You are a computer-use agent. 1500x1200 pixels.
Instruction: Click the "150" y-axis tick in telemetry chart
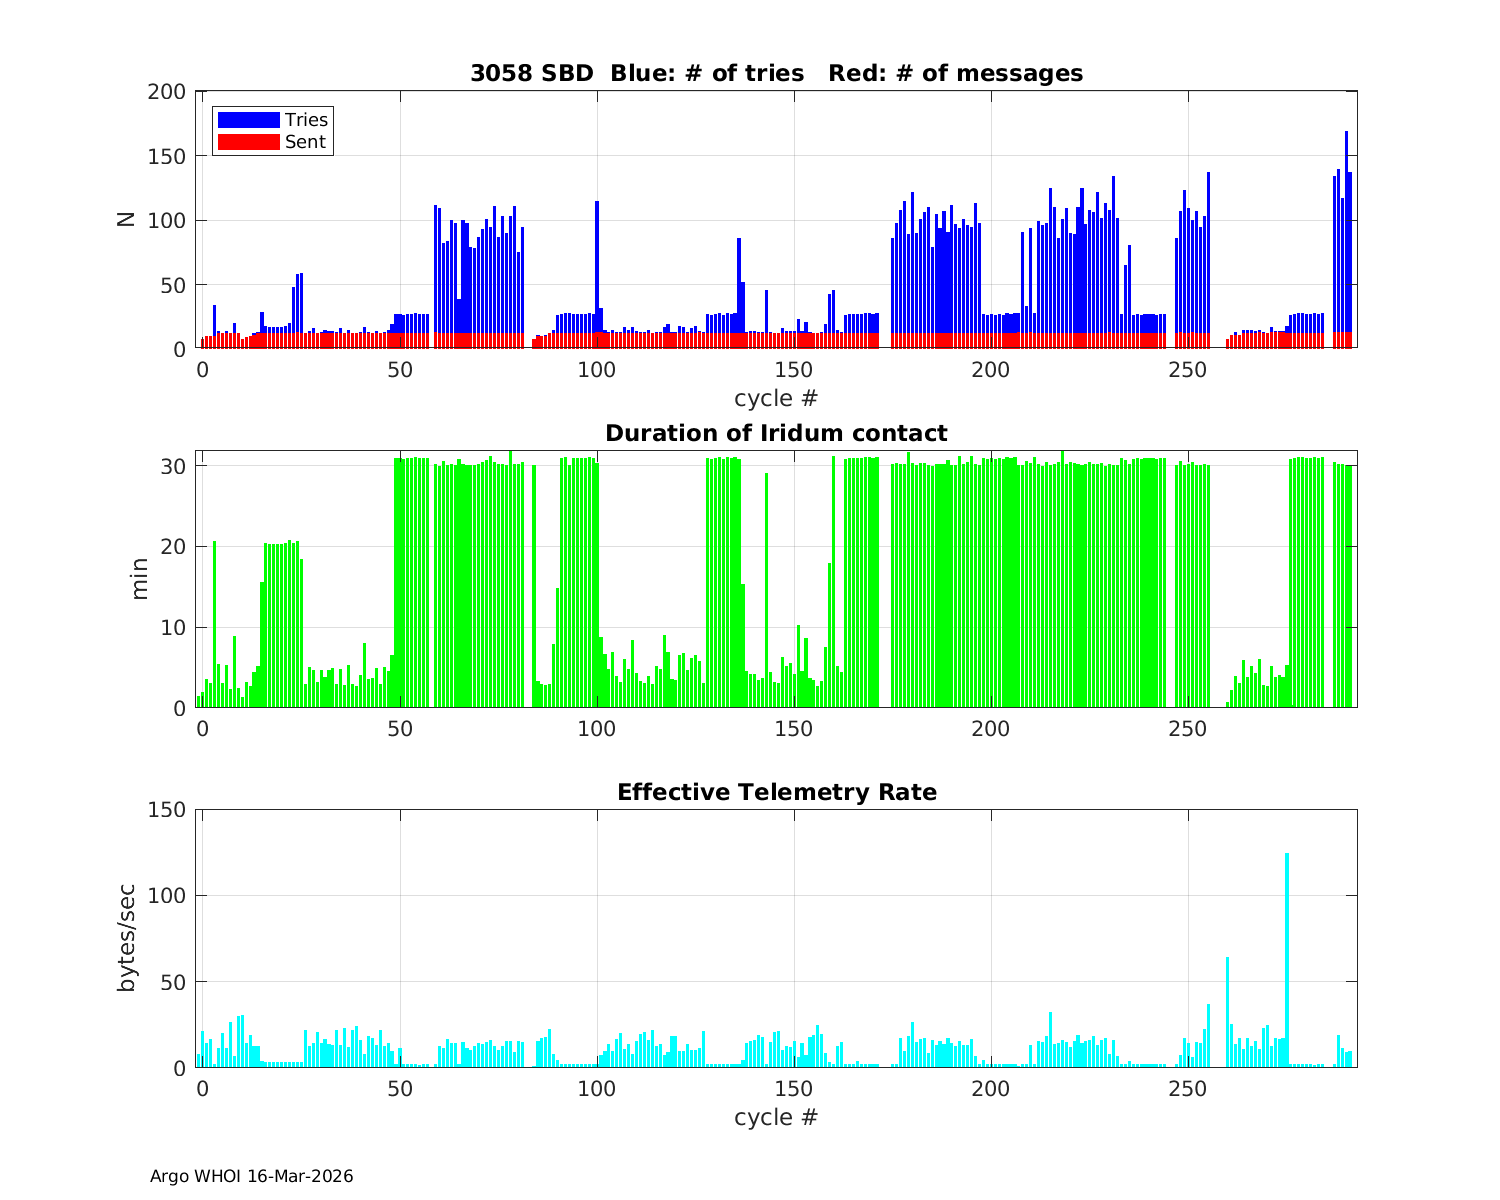tap(167, 810)
